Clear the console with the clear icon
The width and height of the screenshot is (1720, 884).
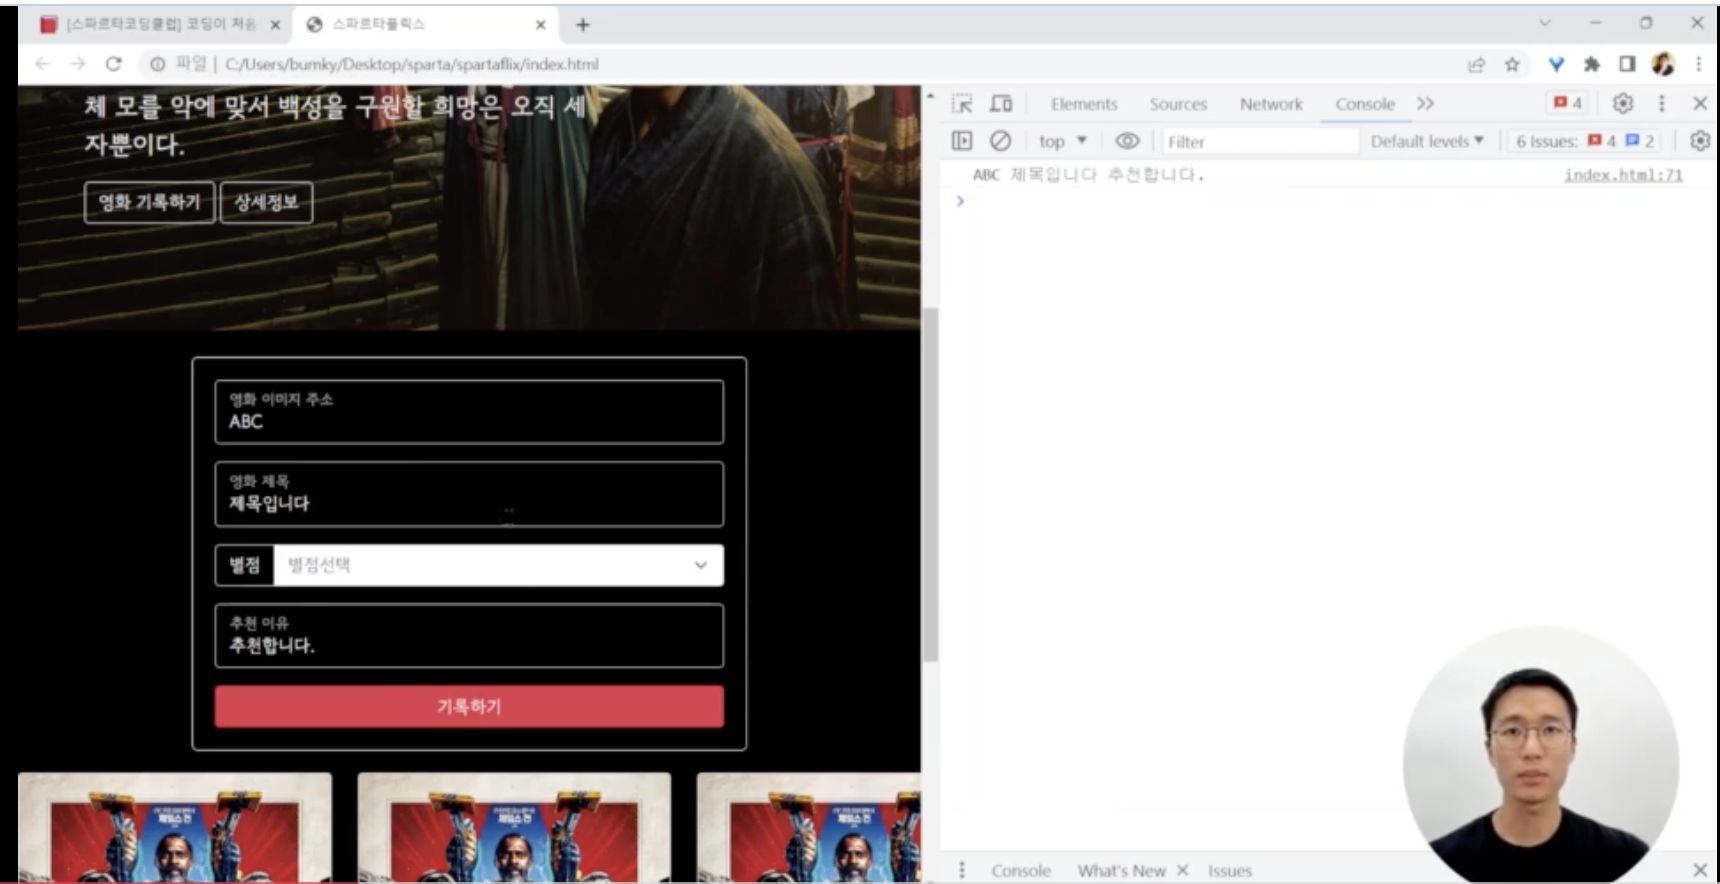[1000, 141]
